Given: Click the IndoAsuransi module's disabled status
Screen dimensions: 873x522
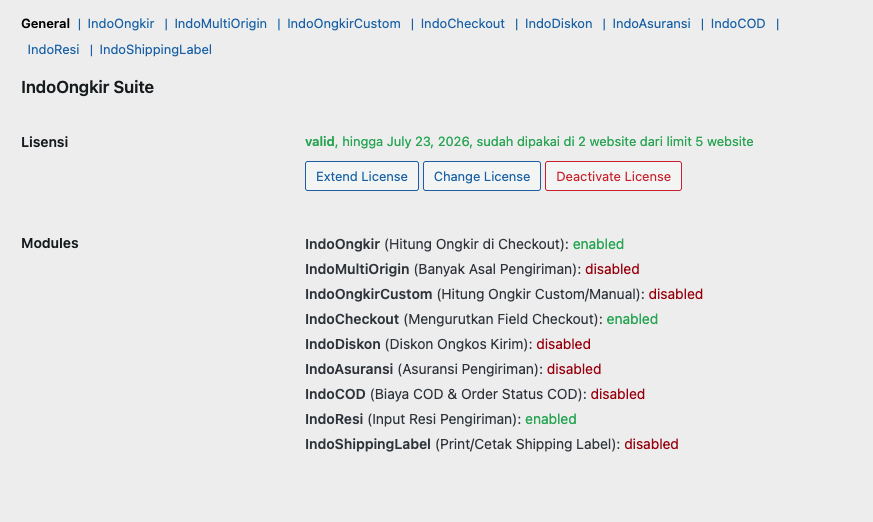Looking at the screenshot, I should pyautogui.click(x=574, y=369).
